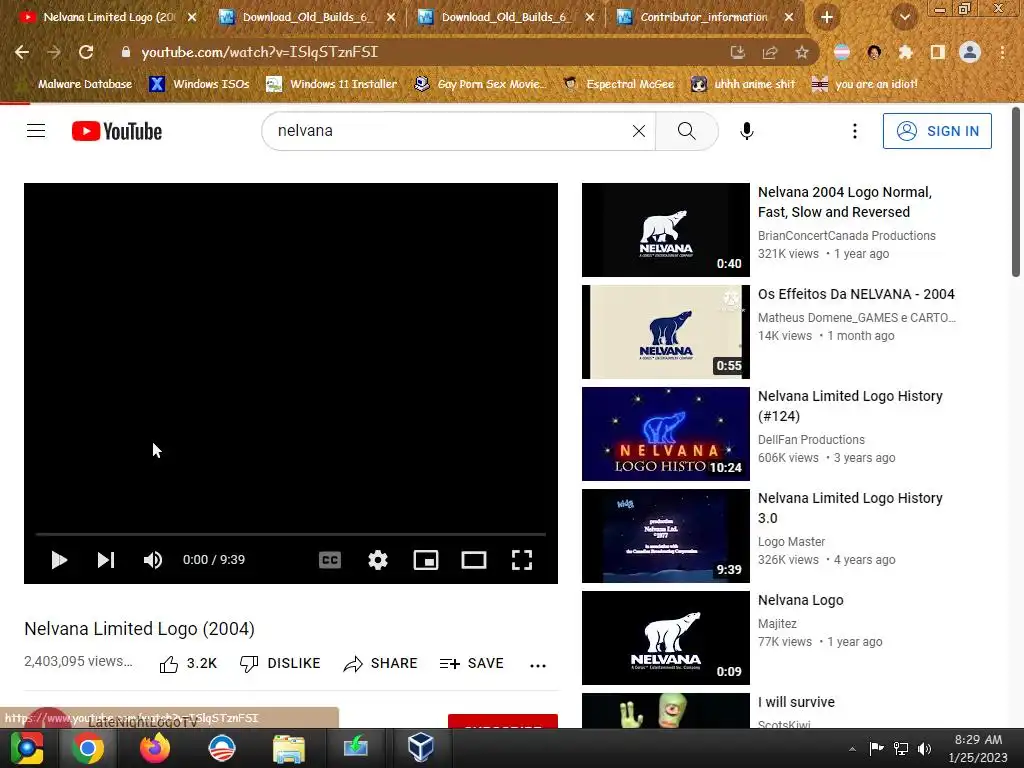Open you are an idiot! bookmark
Viewport: 1024px width, 768px height.
point(865,84)
